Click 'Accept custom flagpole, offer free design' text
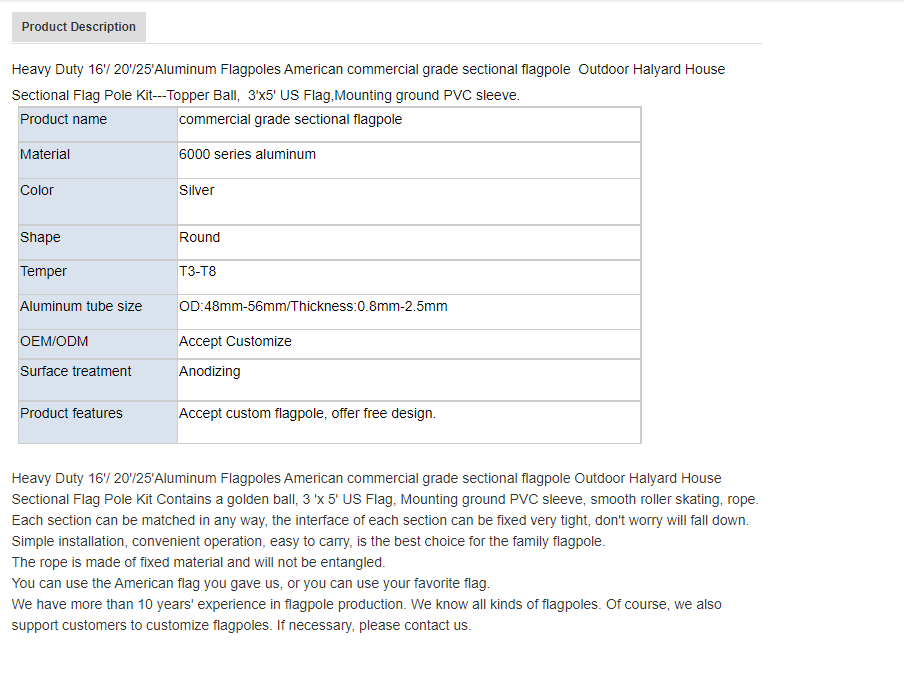This screenshot has height=676, width=904. point(307,414)
